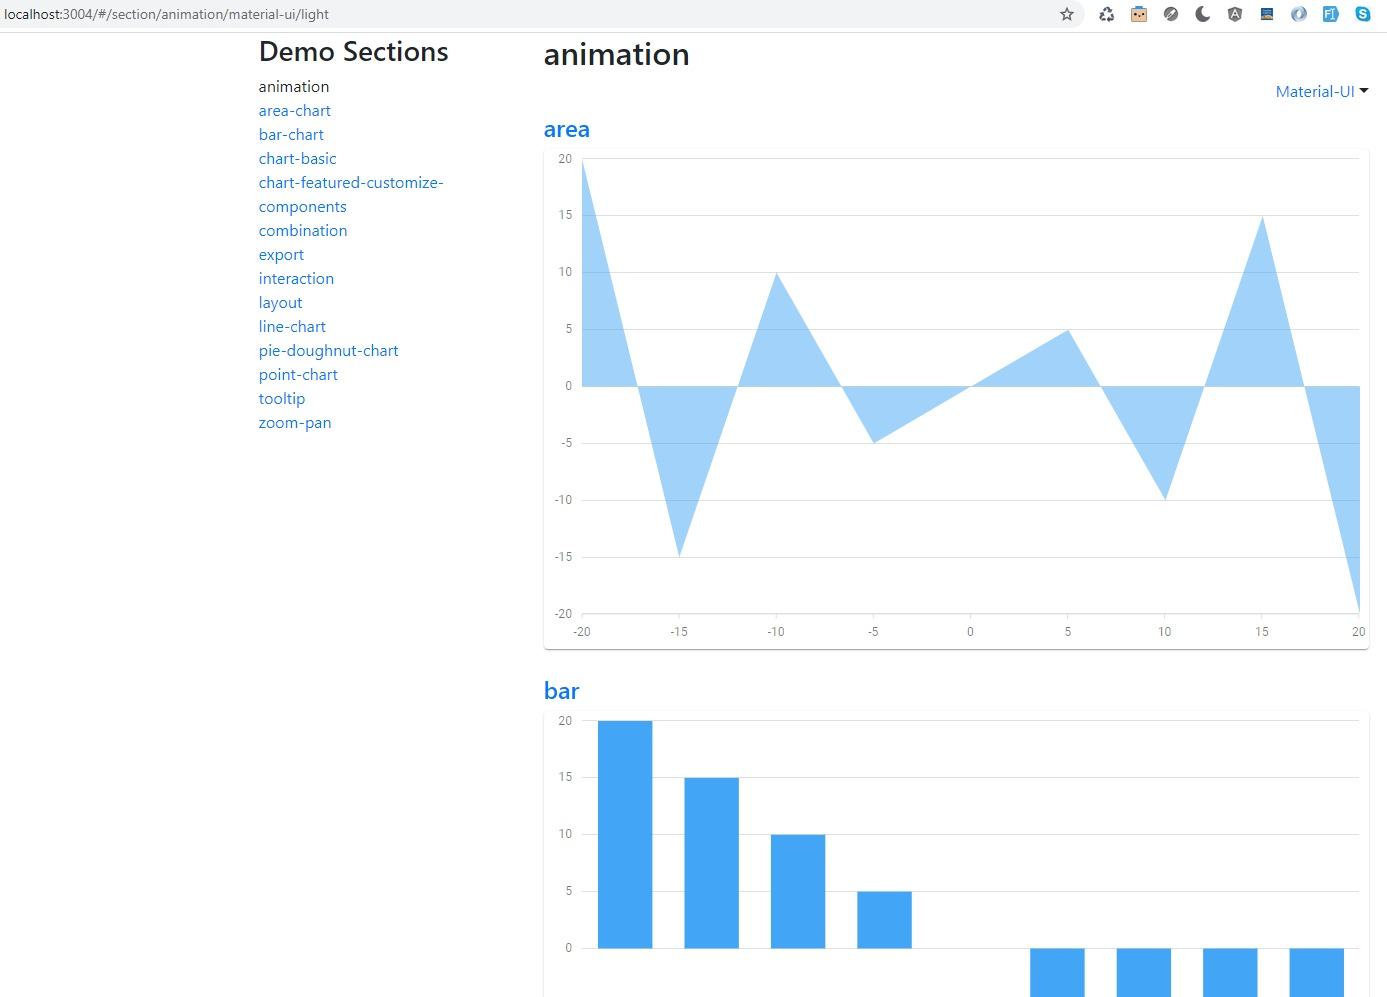This screenshot has height=997, width=1387.
Task: Navigate to the area-chart demo section
Action: [x=294, y=110]
